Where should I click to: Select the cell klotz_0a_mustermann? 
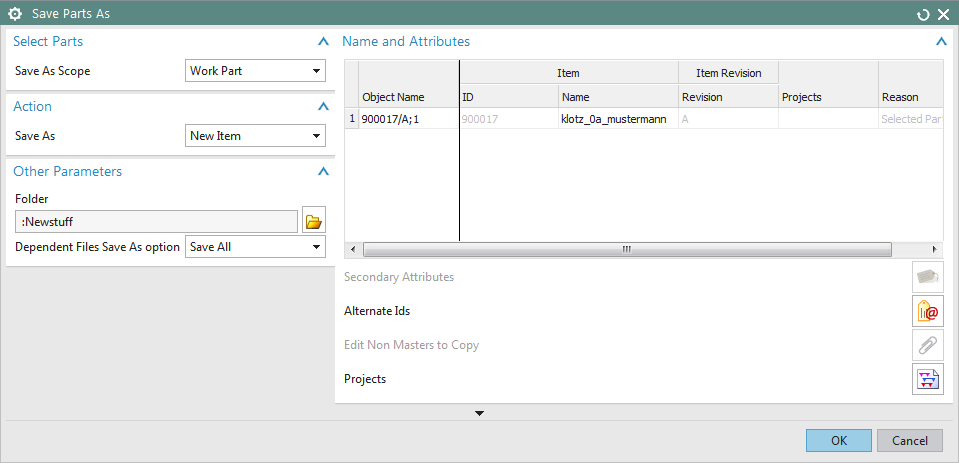click(x=618, y=119)
